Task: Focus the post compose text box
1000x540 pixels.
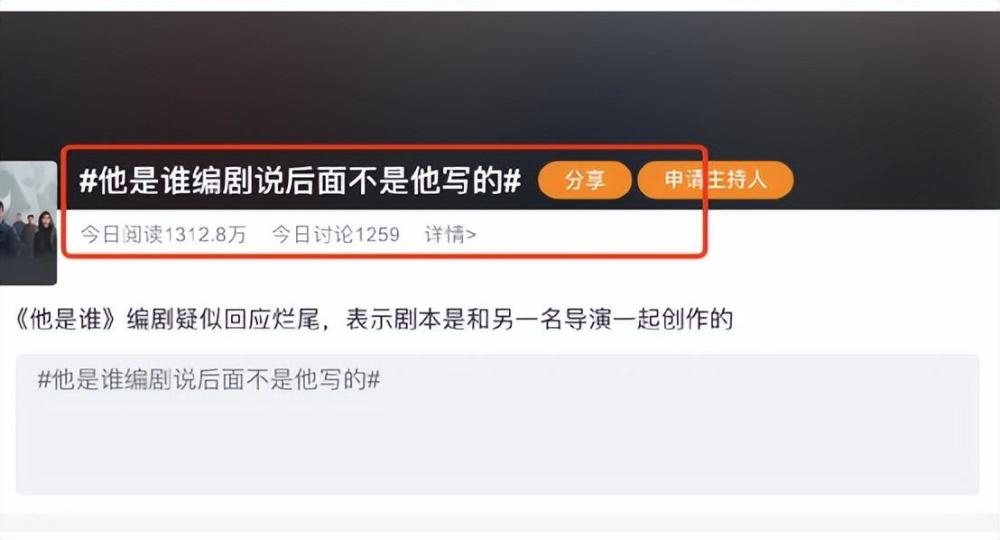Action: pos(497,425)
